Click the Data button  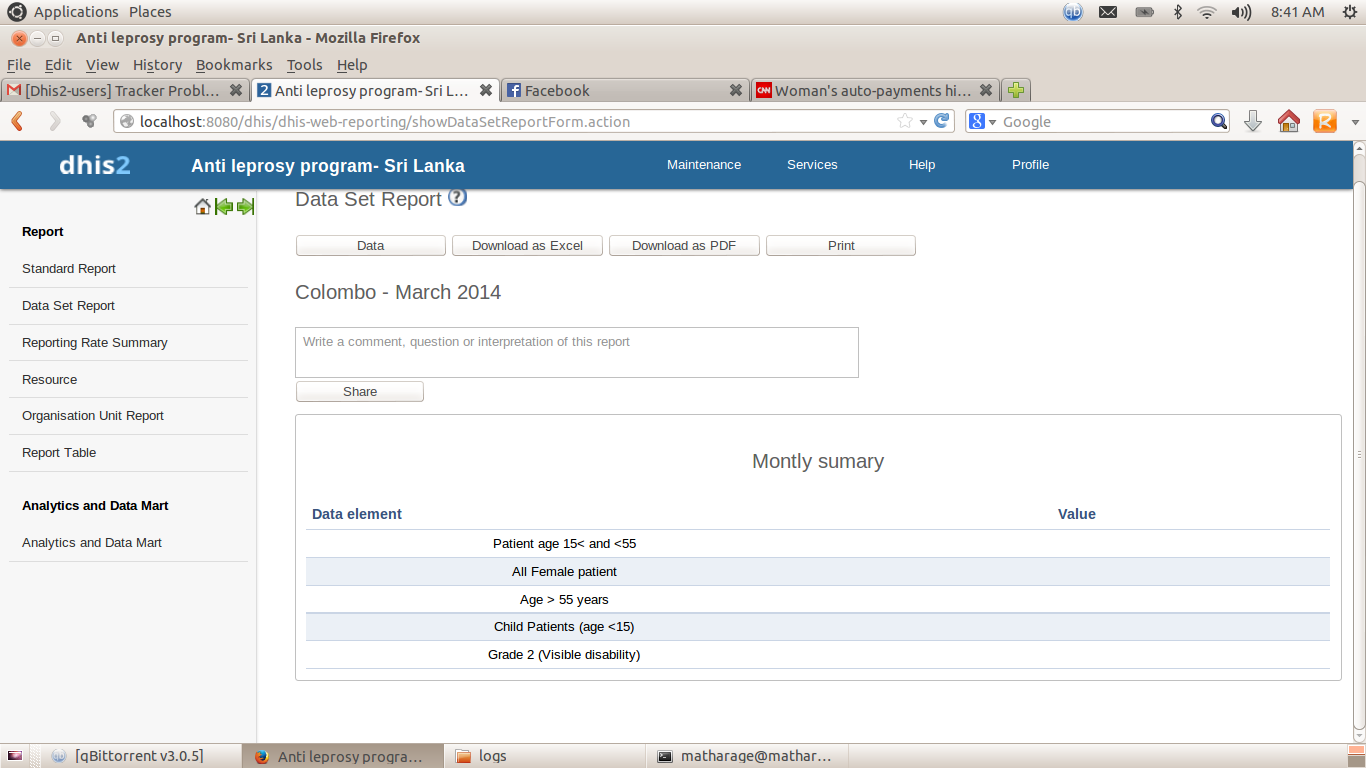371,246
